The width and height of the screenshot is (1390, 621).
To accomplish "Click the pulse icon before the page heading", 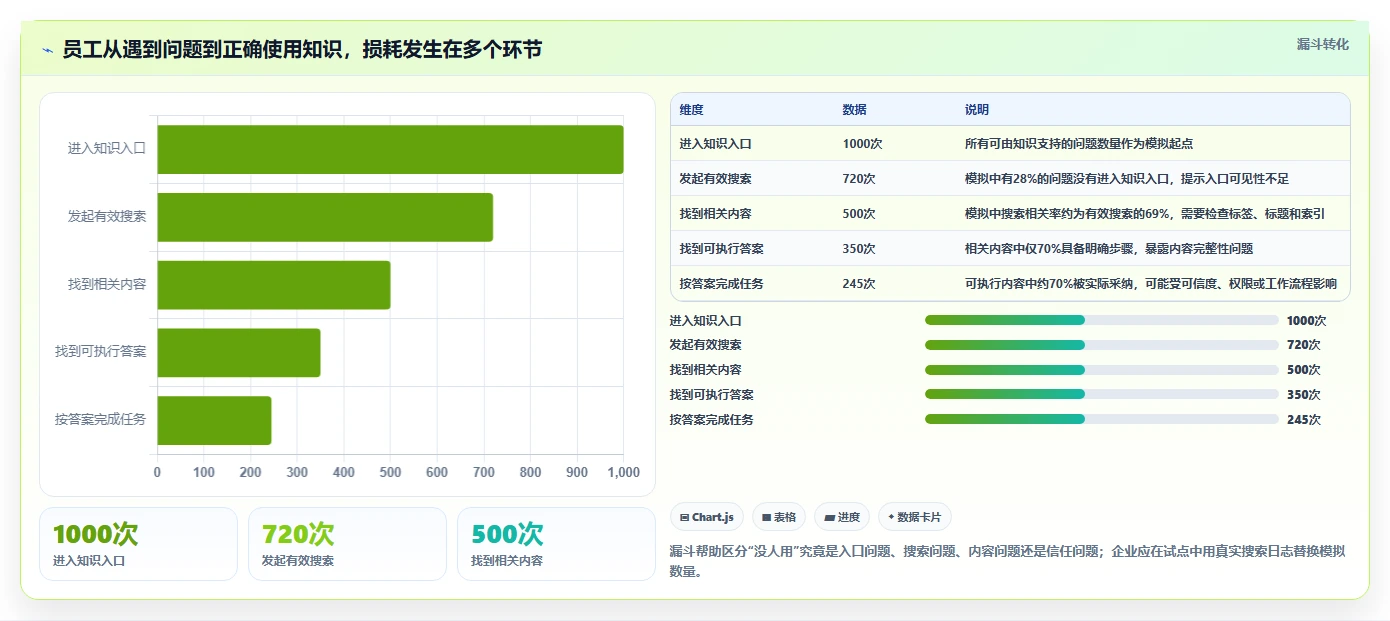I will 48,50.
